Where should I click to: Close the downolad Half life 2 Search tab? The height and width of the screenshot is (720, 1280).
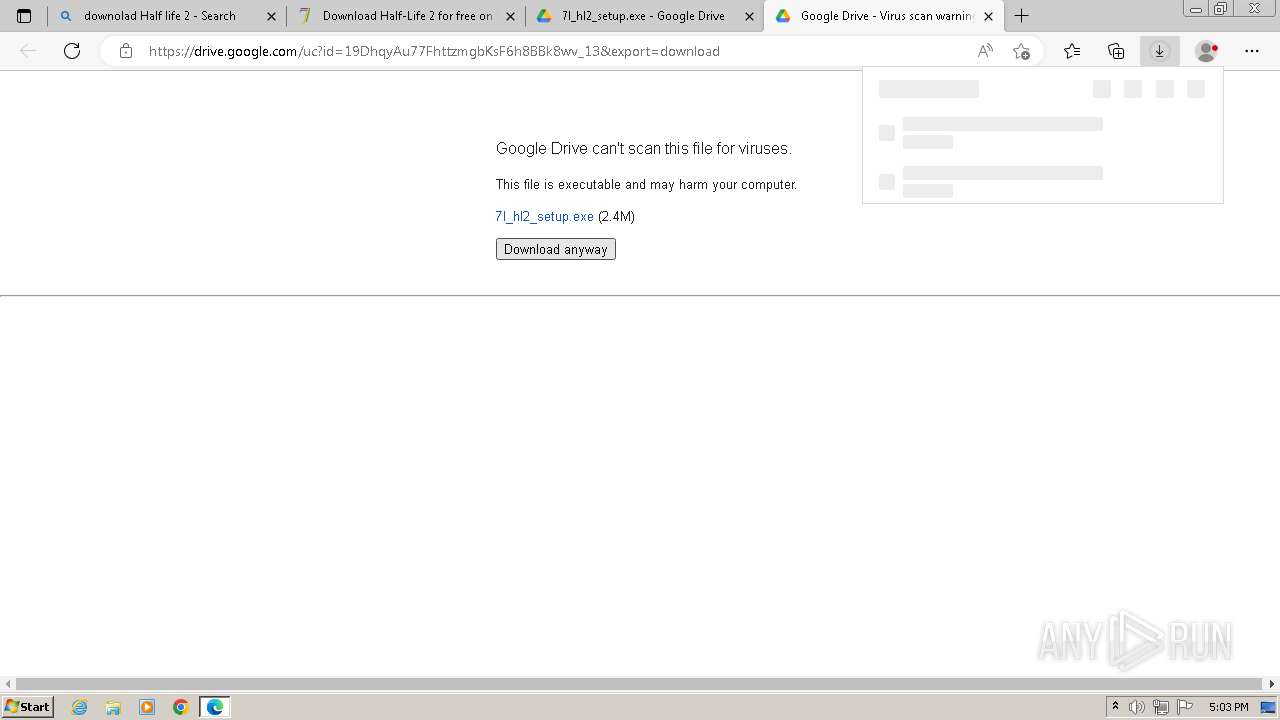271,16
